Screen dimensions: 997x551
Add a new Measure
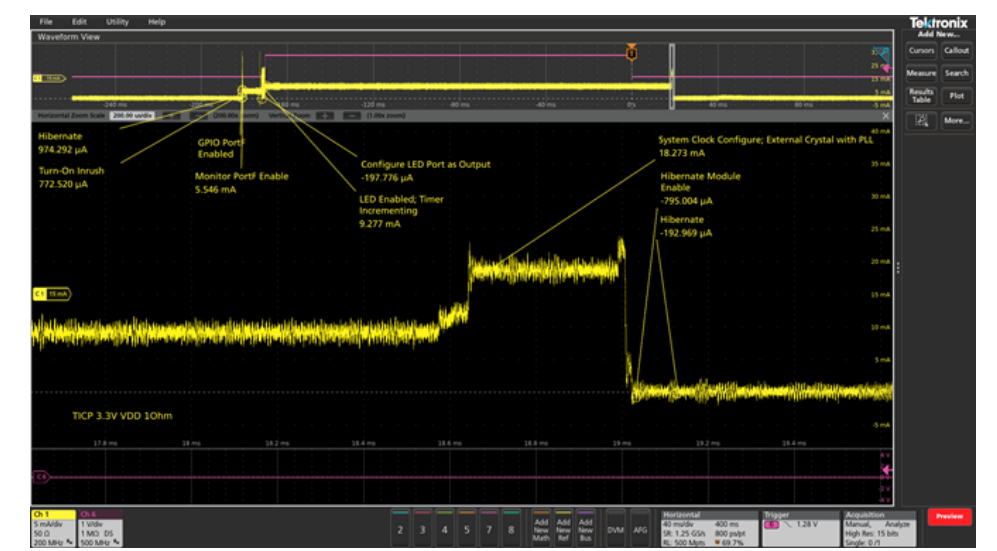(x=921, y=73)
